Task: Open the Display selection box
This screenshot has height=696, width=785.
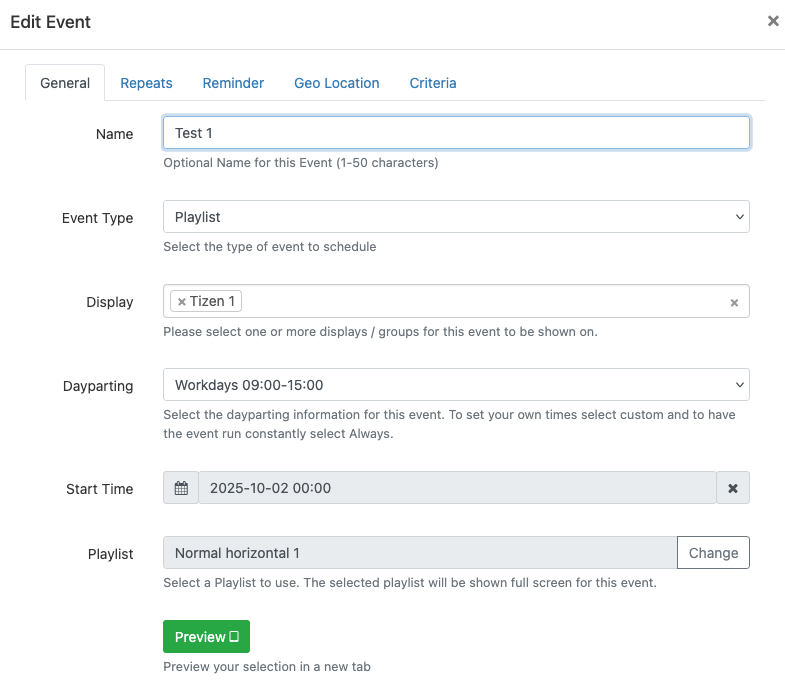Action: click(x=480, y=301)
